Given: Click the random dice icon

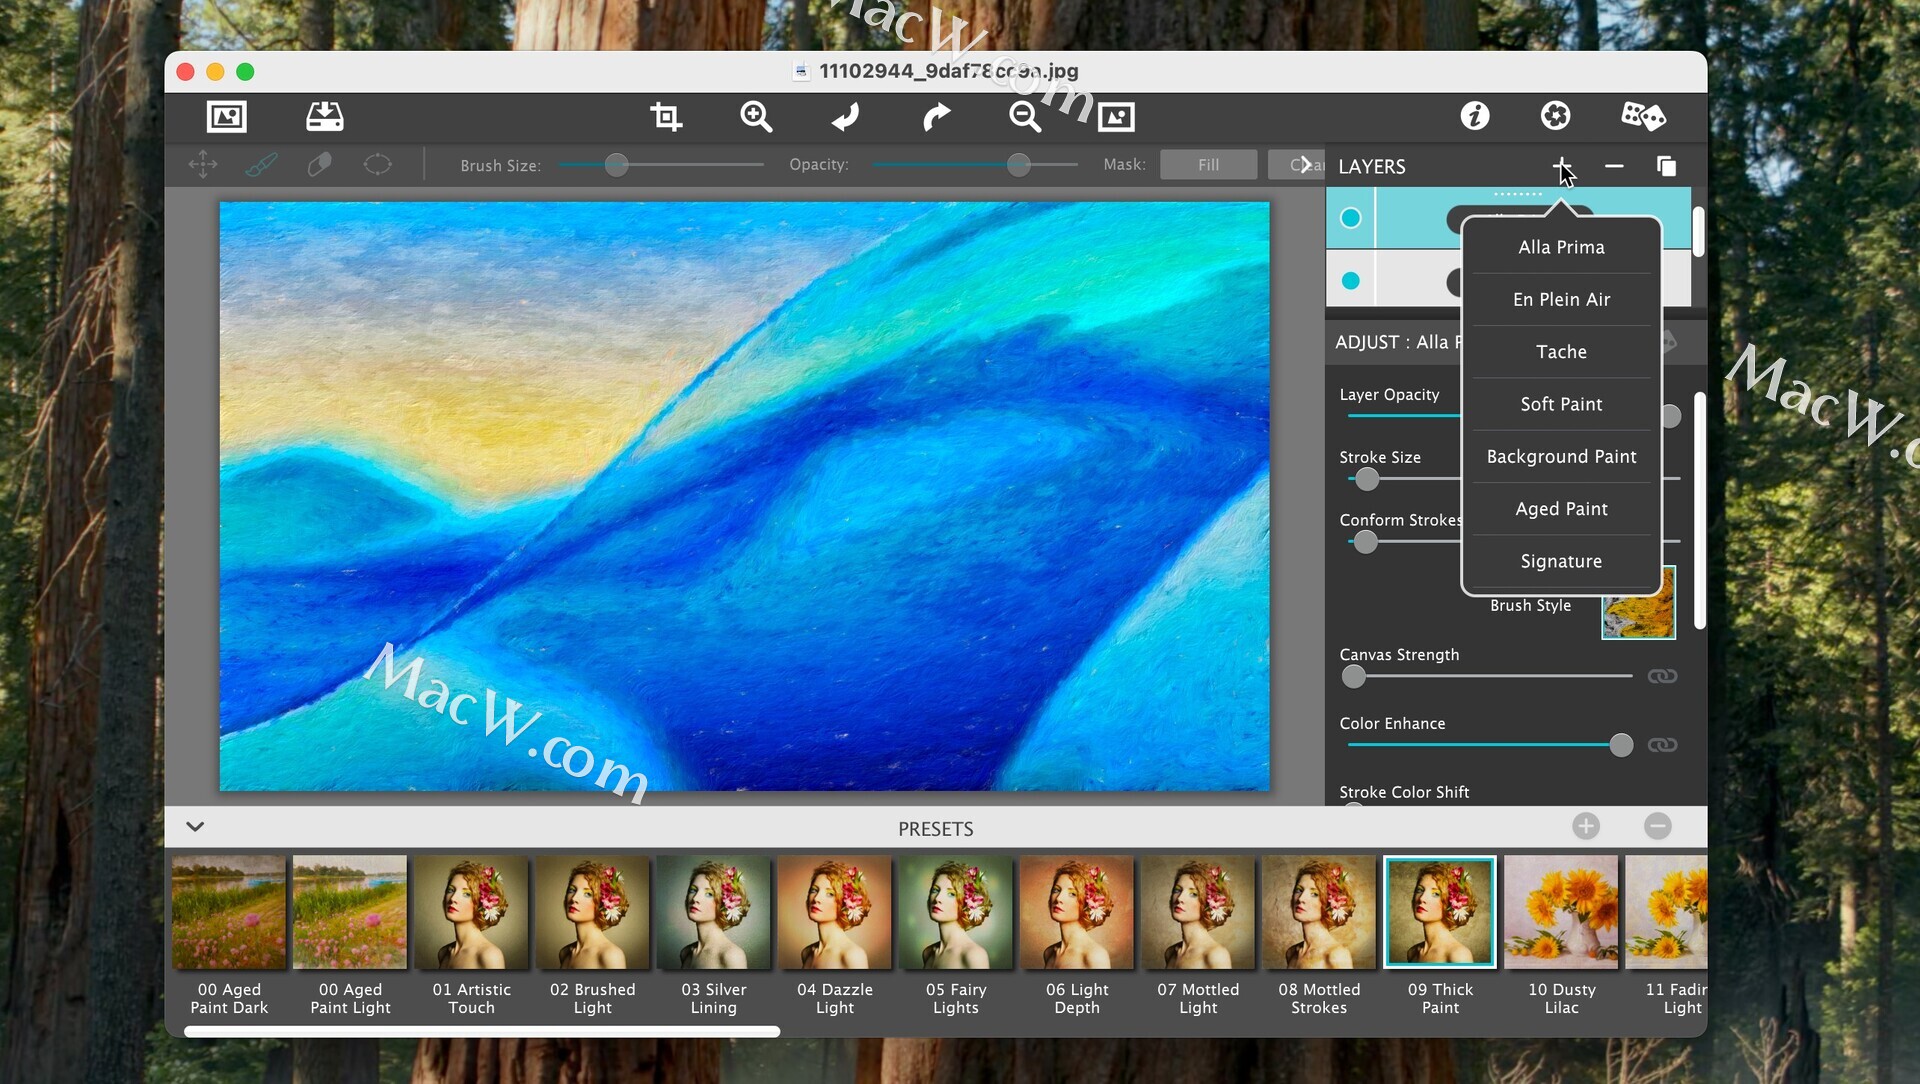Looking at the screenshot, I should [x=1643, y=116].
